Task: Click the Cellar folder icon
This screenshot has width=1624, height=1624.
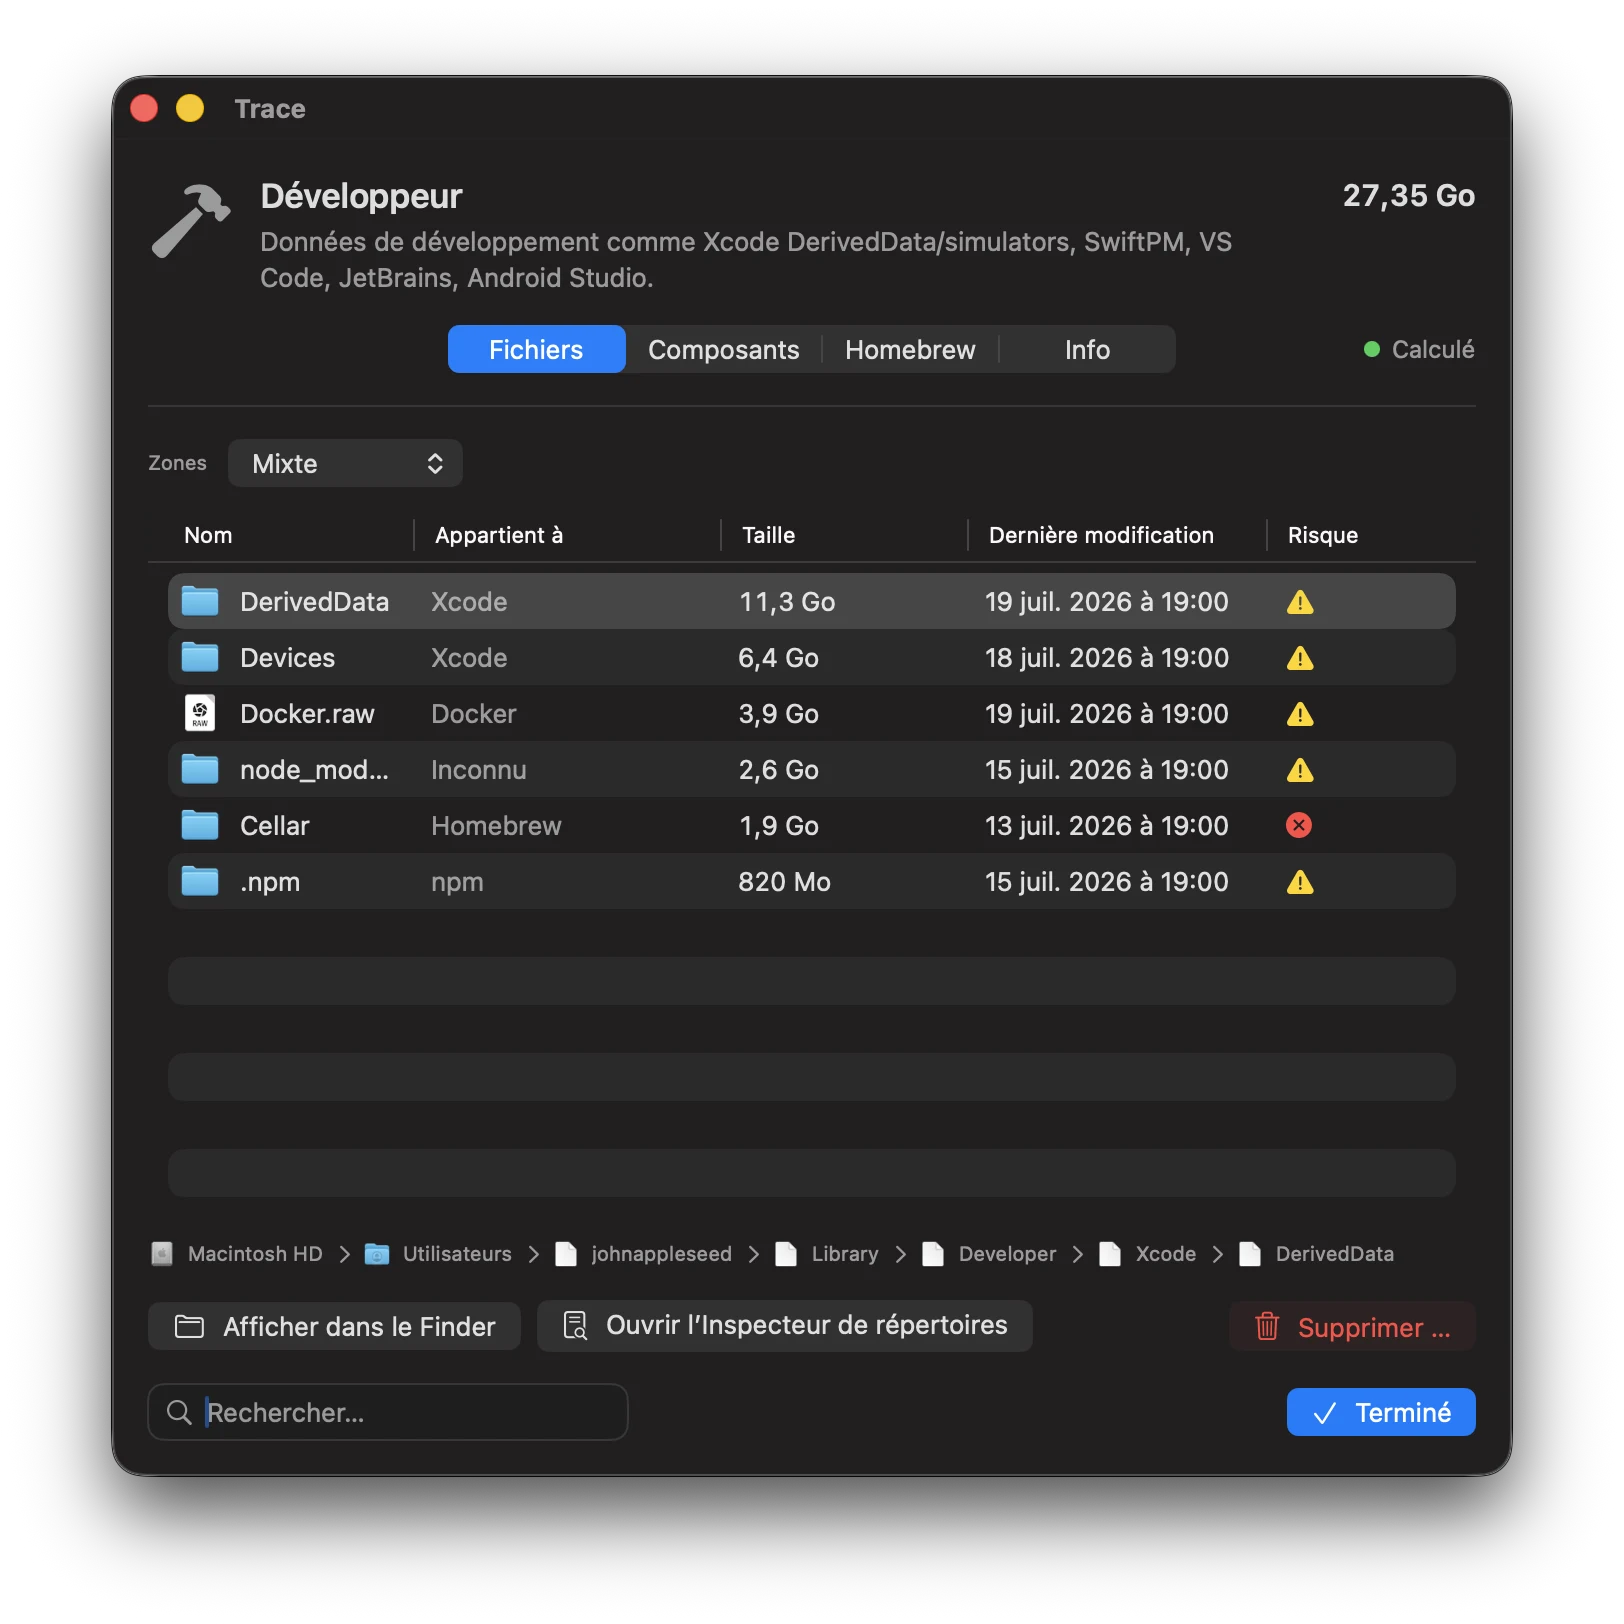Action: [x=200, y=825]
